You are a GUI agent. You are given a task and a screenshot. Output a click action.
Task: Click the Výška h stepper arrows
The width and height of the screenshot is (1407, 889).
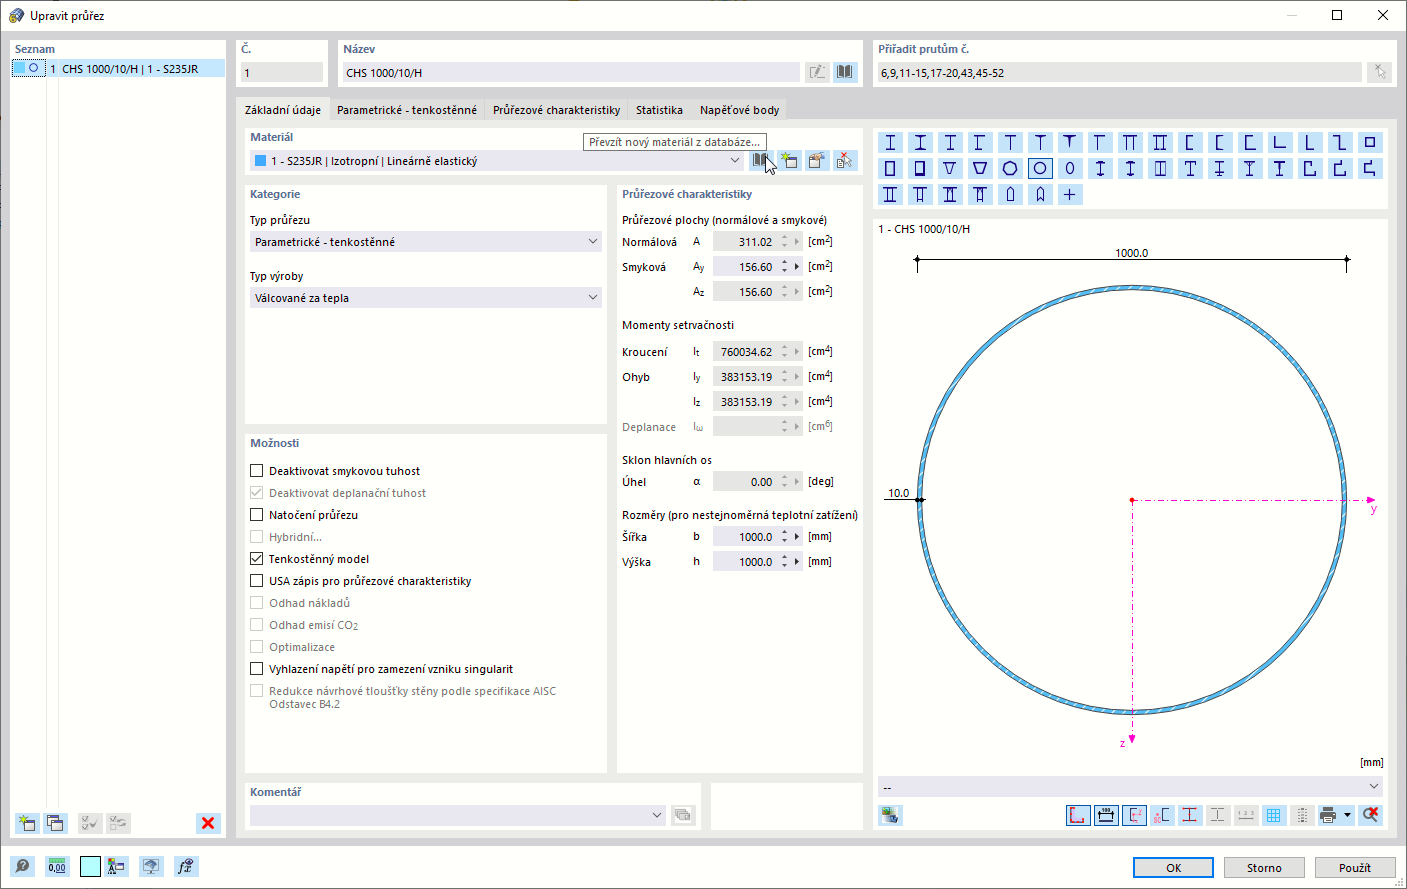point(785,562)
